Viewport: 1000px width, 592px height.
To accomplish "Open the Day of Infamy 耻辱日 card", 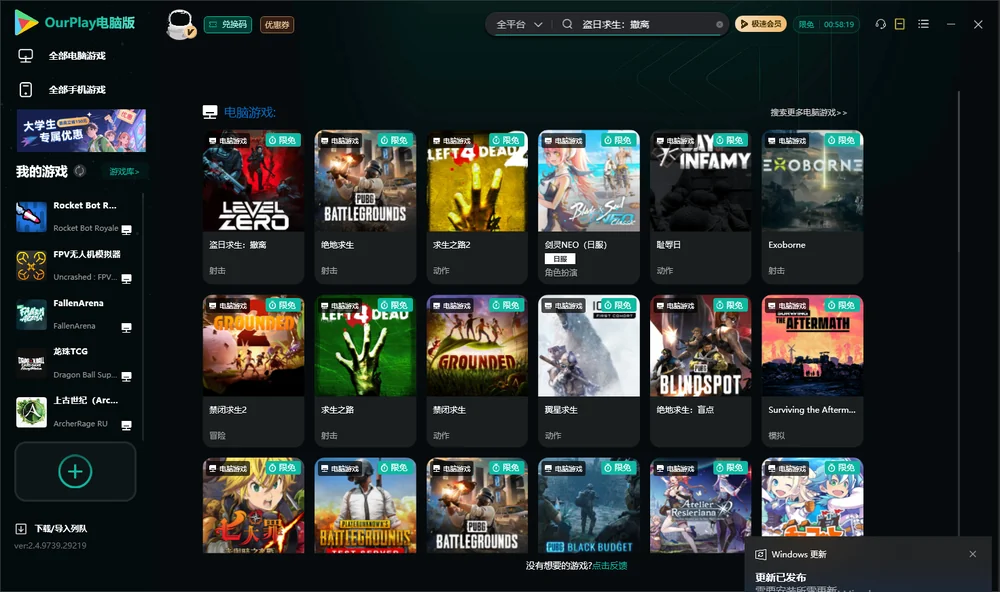I will pos(700,207).
